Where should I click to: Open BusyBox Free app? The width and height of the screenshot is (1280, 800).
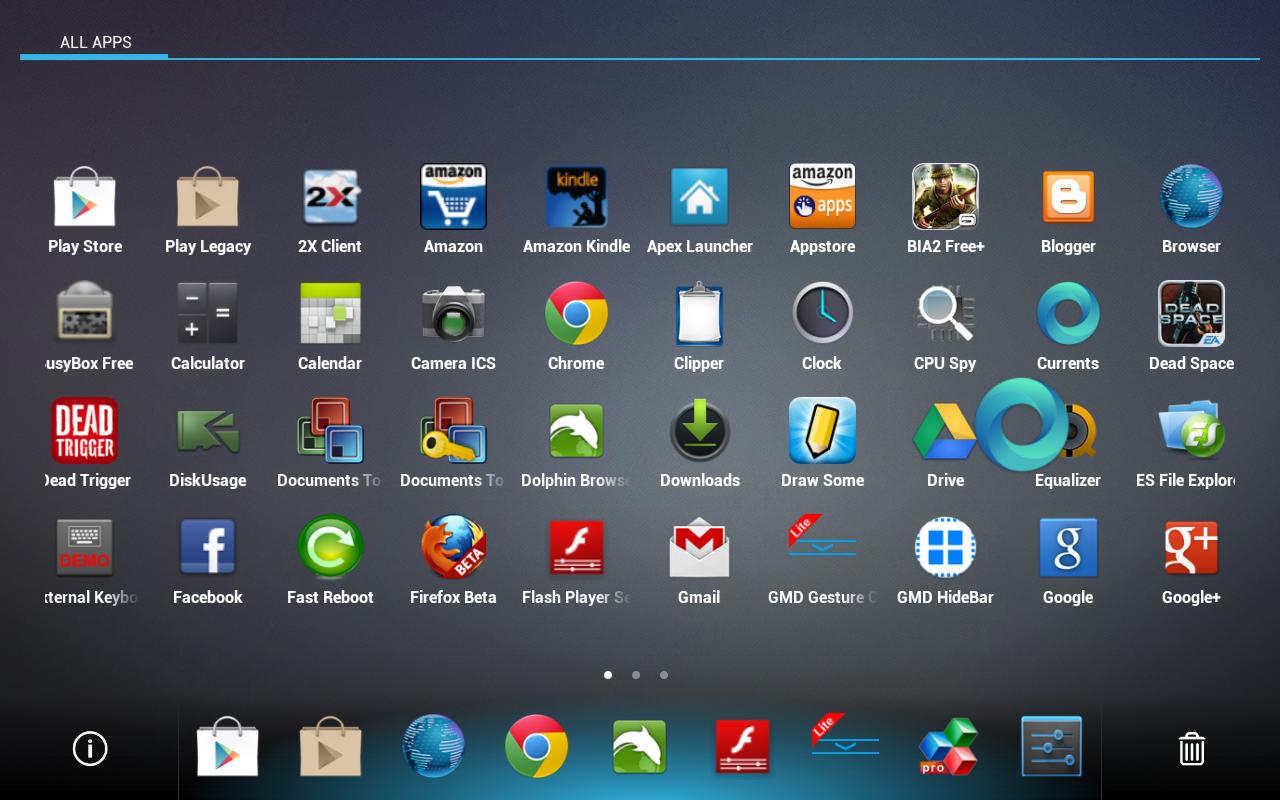tap(85, 314)
